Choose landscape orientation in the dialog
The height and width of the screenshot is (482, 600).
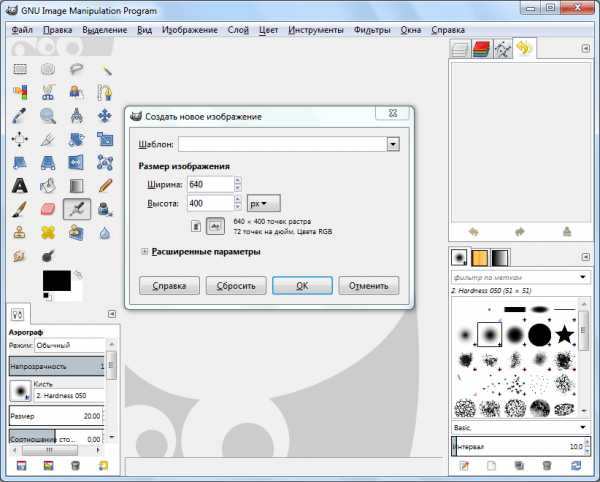point(215,226)
